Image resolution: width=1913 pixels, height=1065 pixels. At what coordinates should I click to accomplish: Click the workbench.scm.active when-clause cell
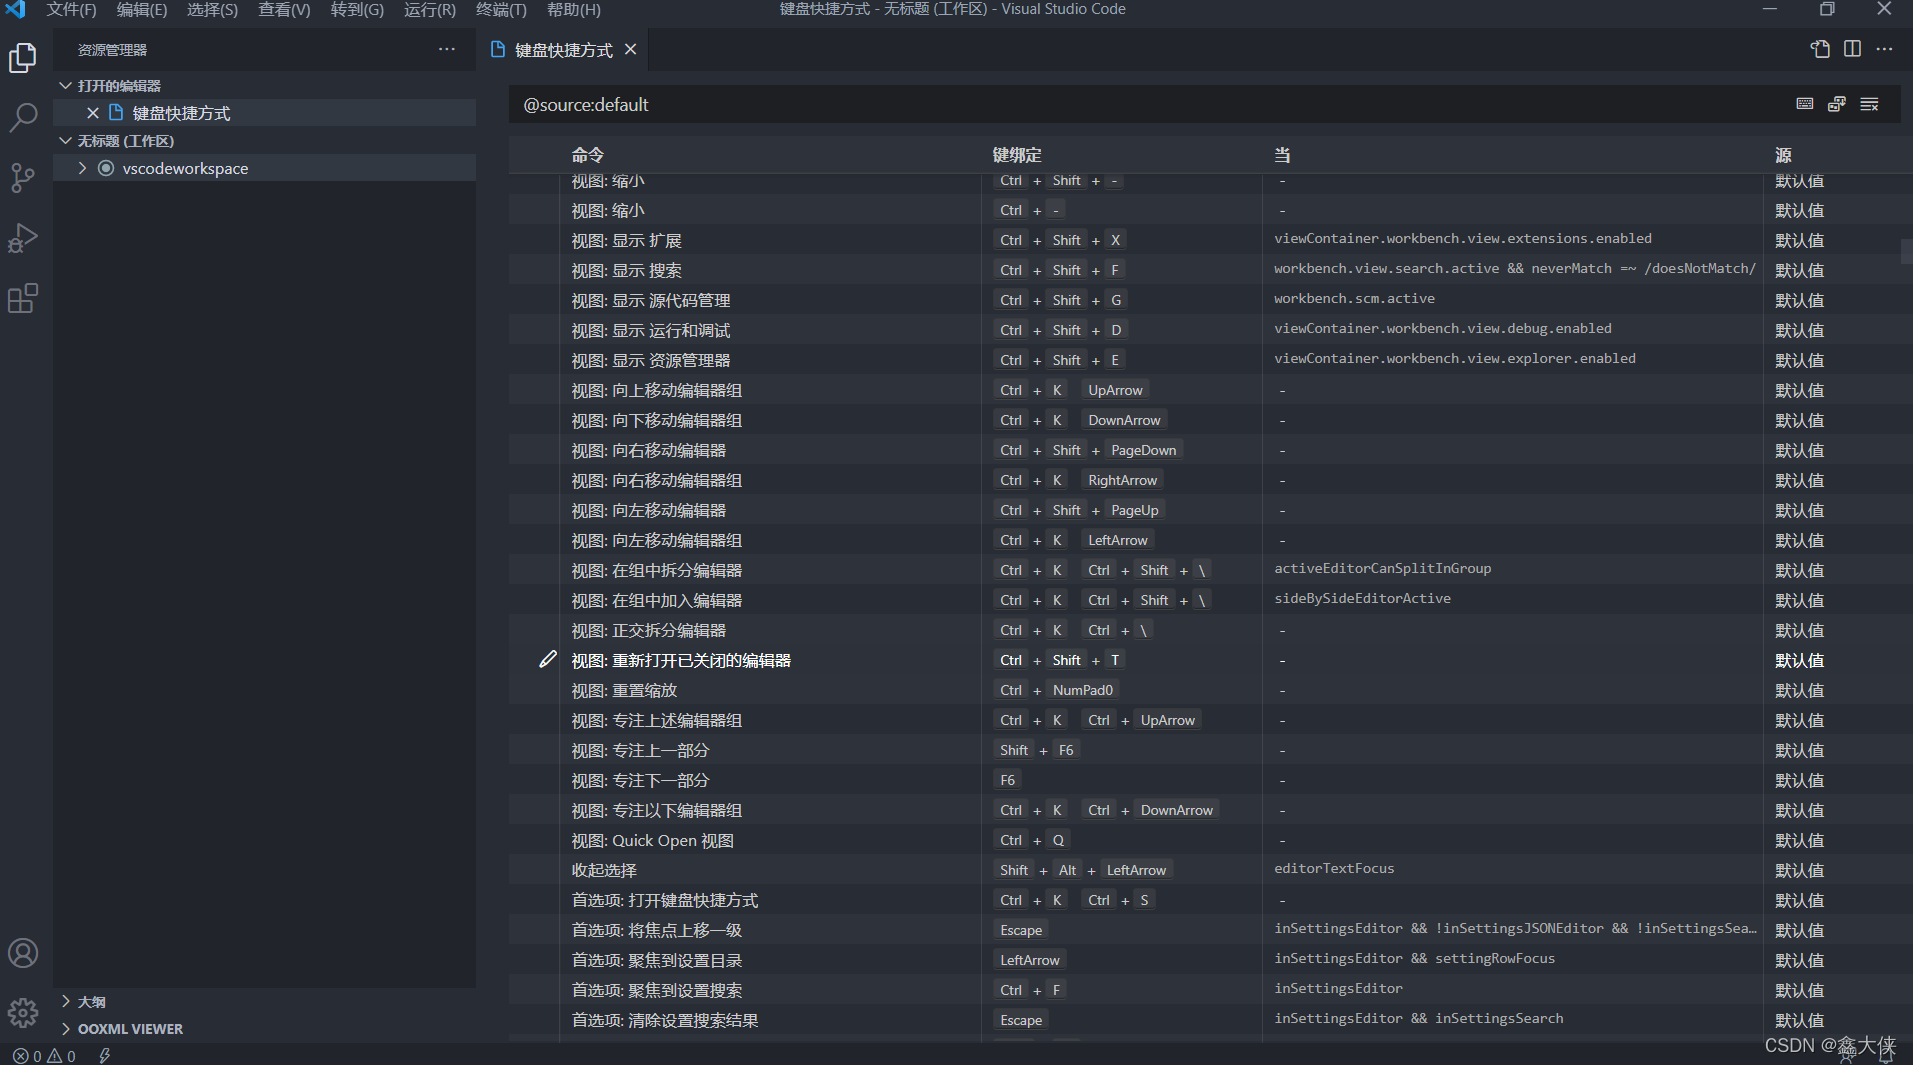[x=1354, y=298]
